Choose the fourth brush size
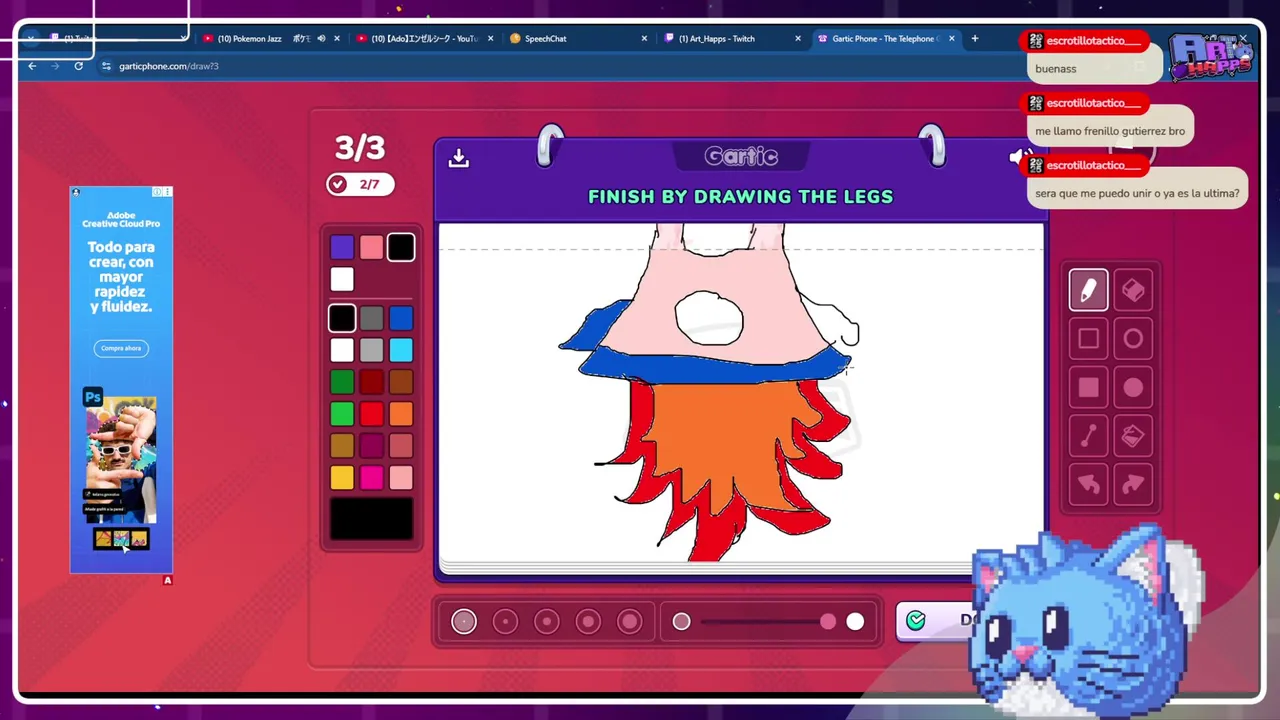The height and width of the screenshot is (720, 1280). [x=588, y=622]
